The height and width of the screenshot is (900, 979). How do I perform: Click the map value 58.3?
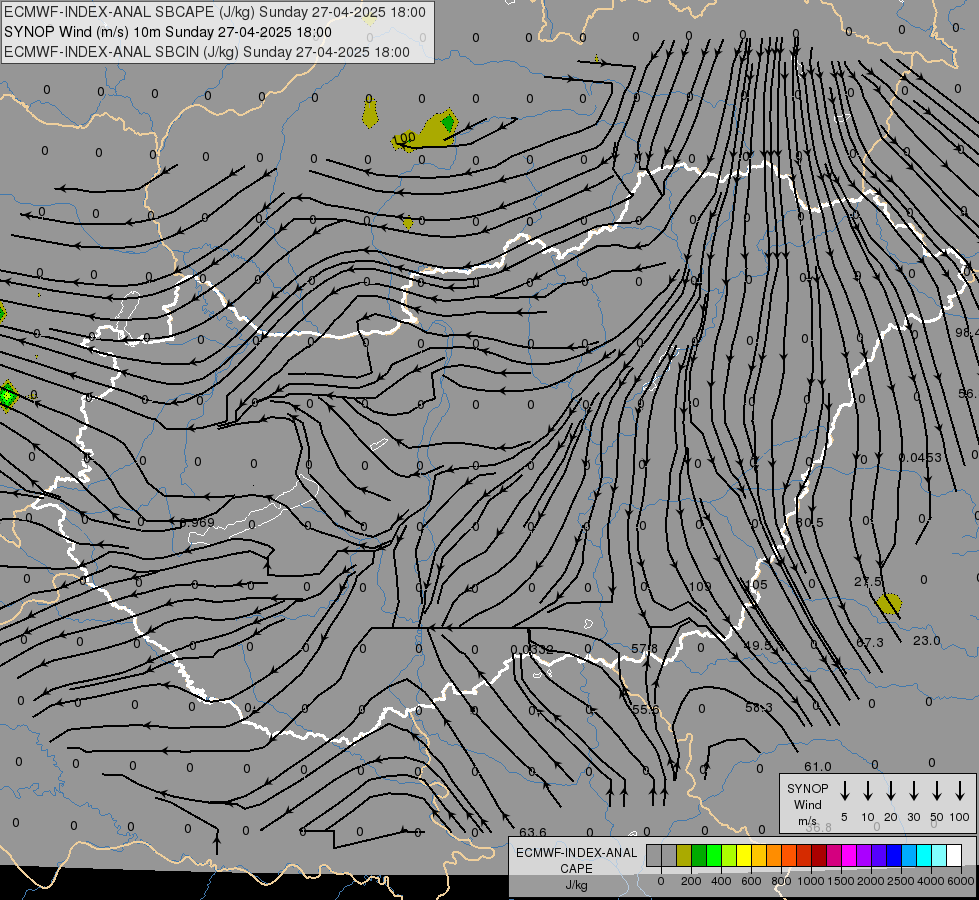point(759,708)
